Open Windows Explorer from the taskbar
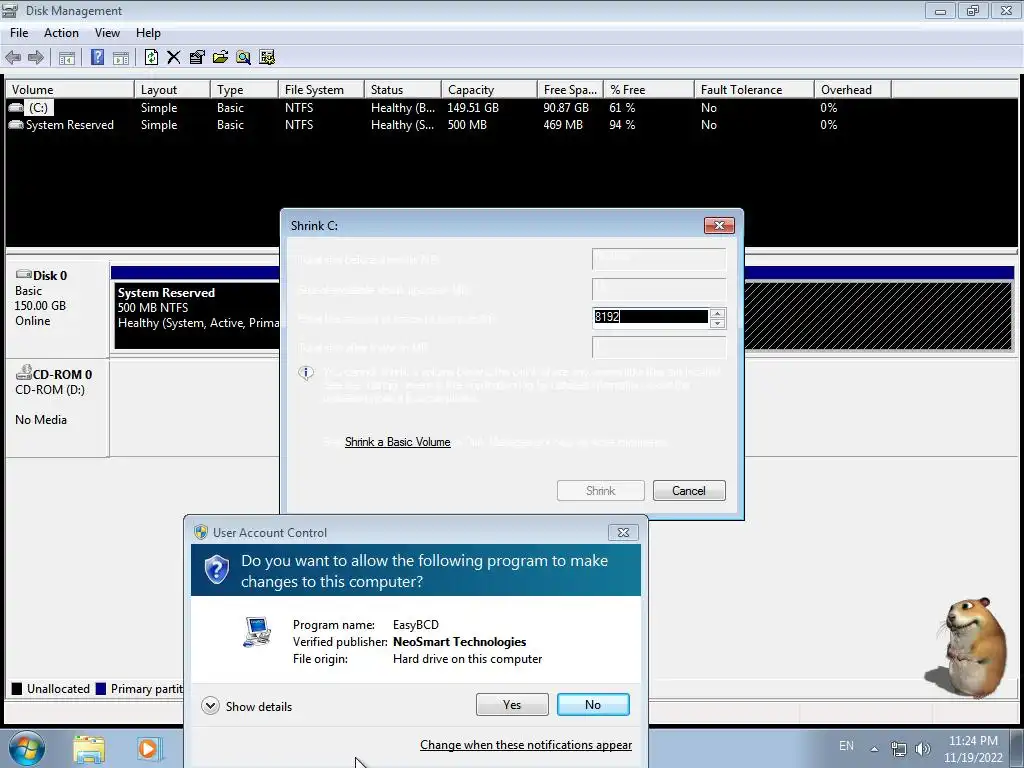 pos(89,748)
